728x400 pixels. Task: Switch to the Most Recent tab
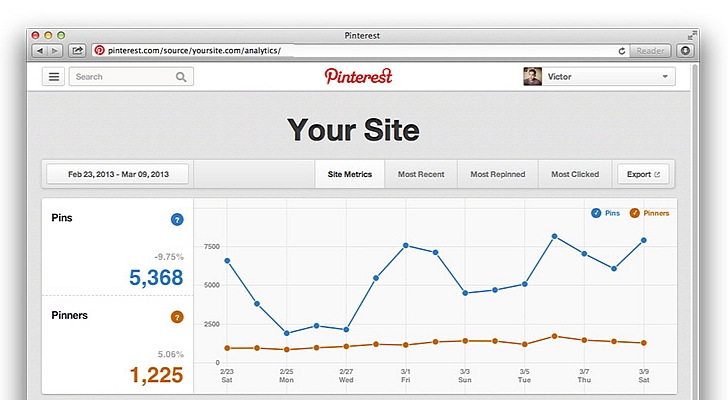421,174
